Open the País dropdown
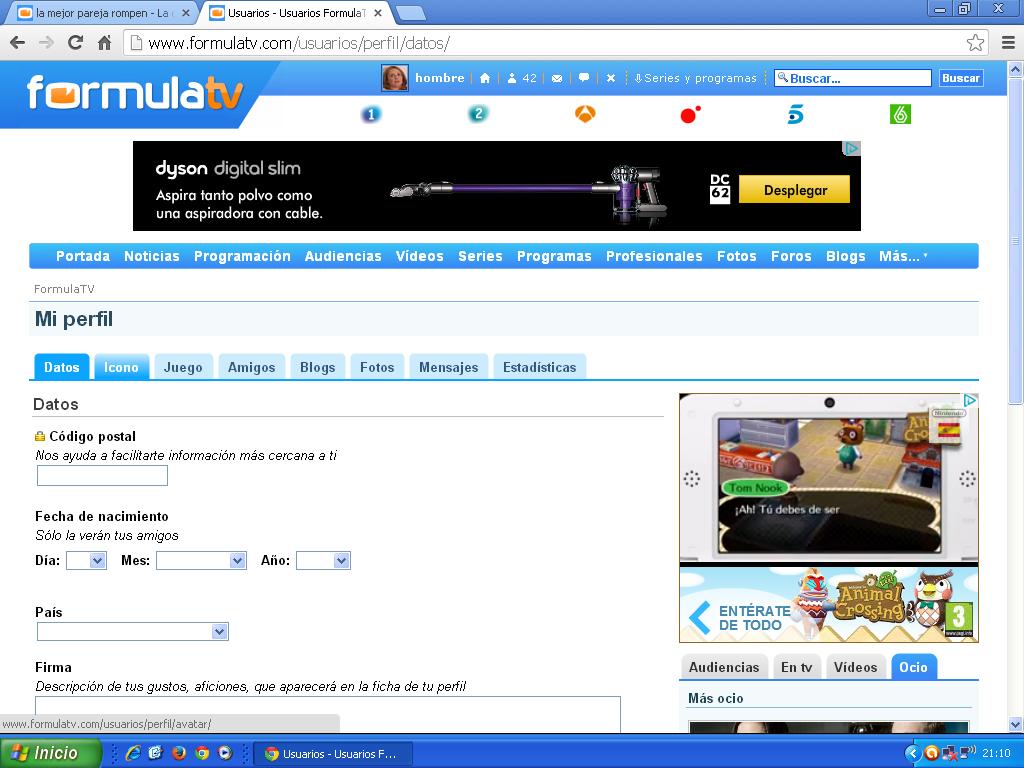This screenshot has height=768, width=1024. click(133, 632)
